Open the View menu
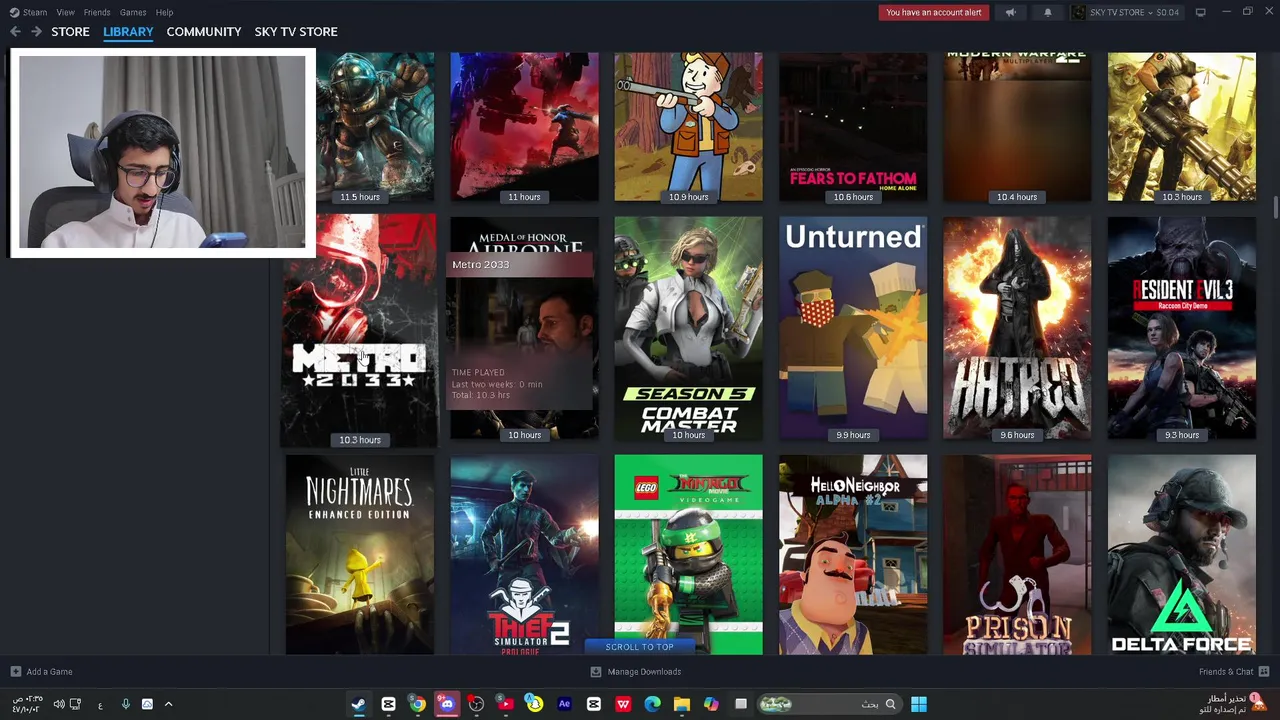 [65, 12]
